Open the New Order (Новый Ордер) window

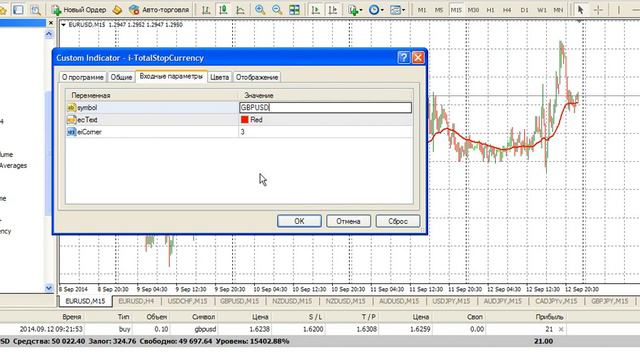click(79, 9)
